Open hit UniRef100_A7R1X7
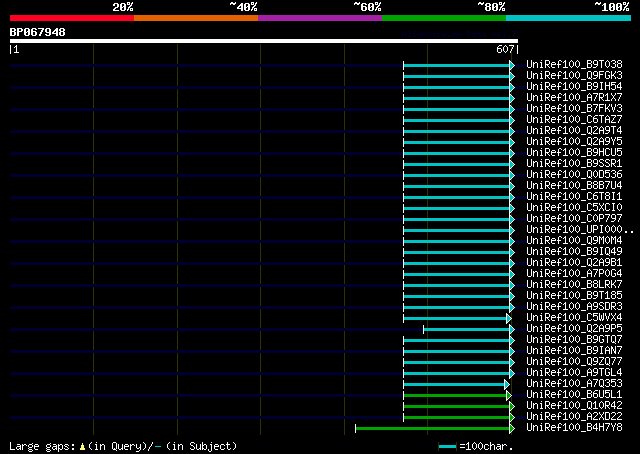The image size is (640, 454). [x=574, y=98]
